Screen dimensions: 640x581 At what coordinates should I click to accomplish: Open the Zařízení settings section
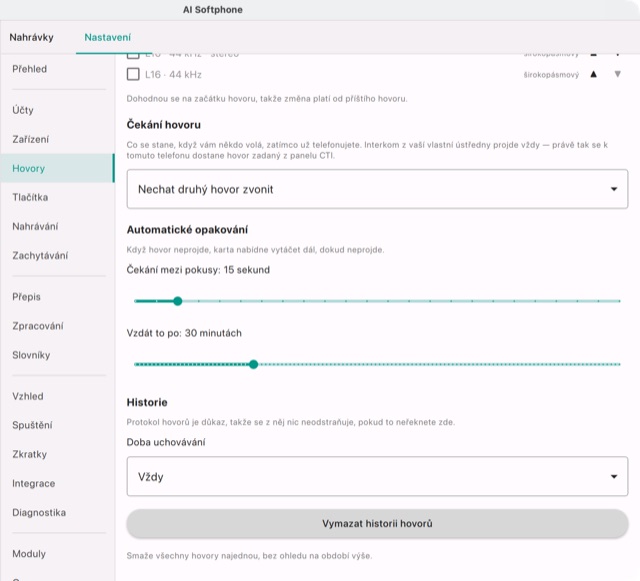pos(57,139)
